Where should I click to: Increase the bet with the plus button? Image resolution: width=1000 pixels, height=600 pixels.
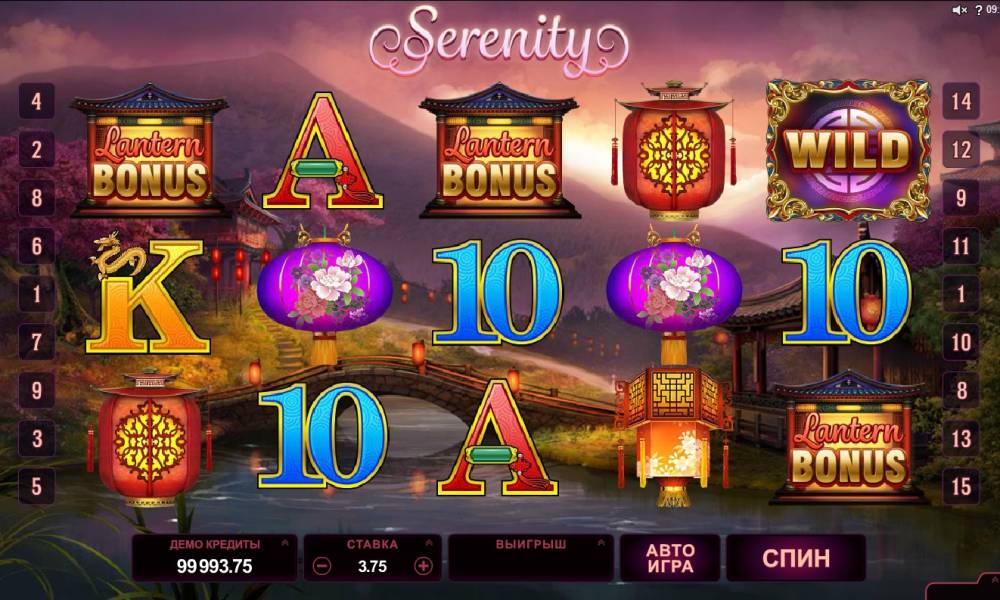pos(423,566)
